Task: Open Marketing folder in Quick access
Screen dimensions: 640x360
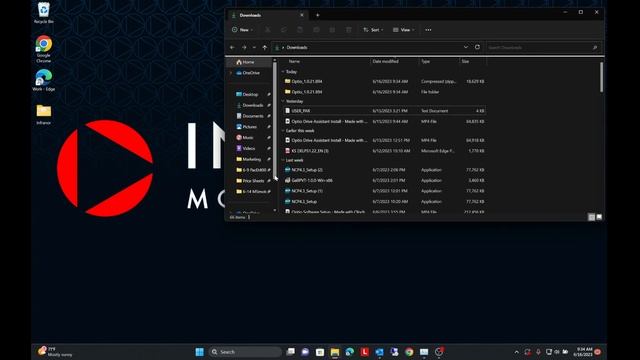Action: point(250,159)
